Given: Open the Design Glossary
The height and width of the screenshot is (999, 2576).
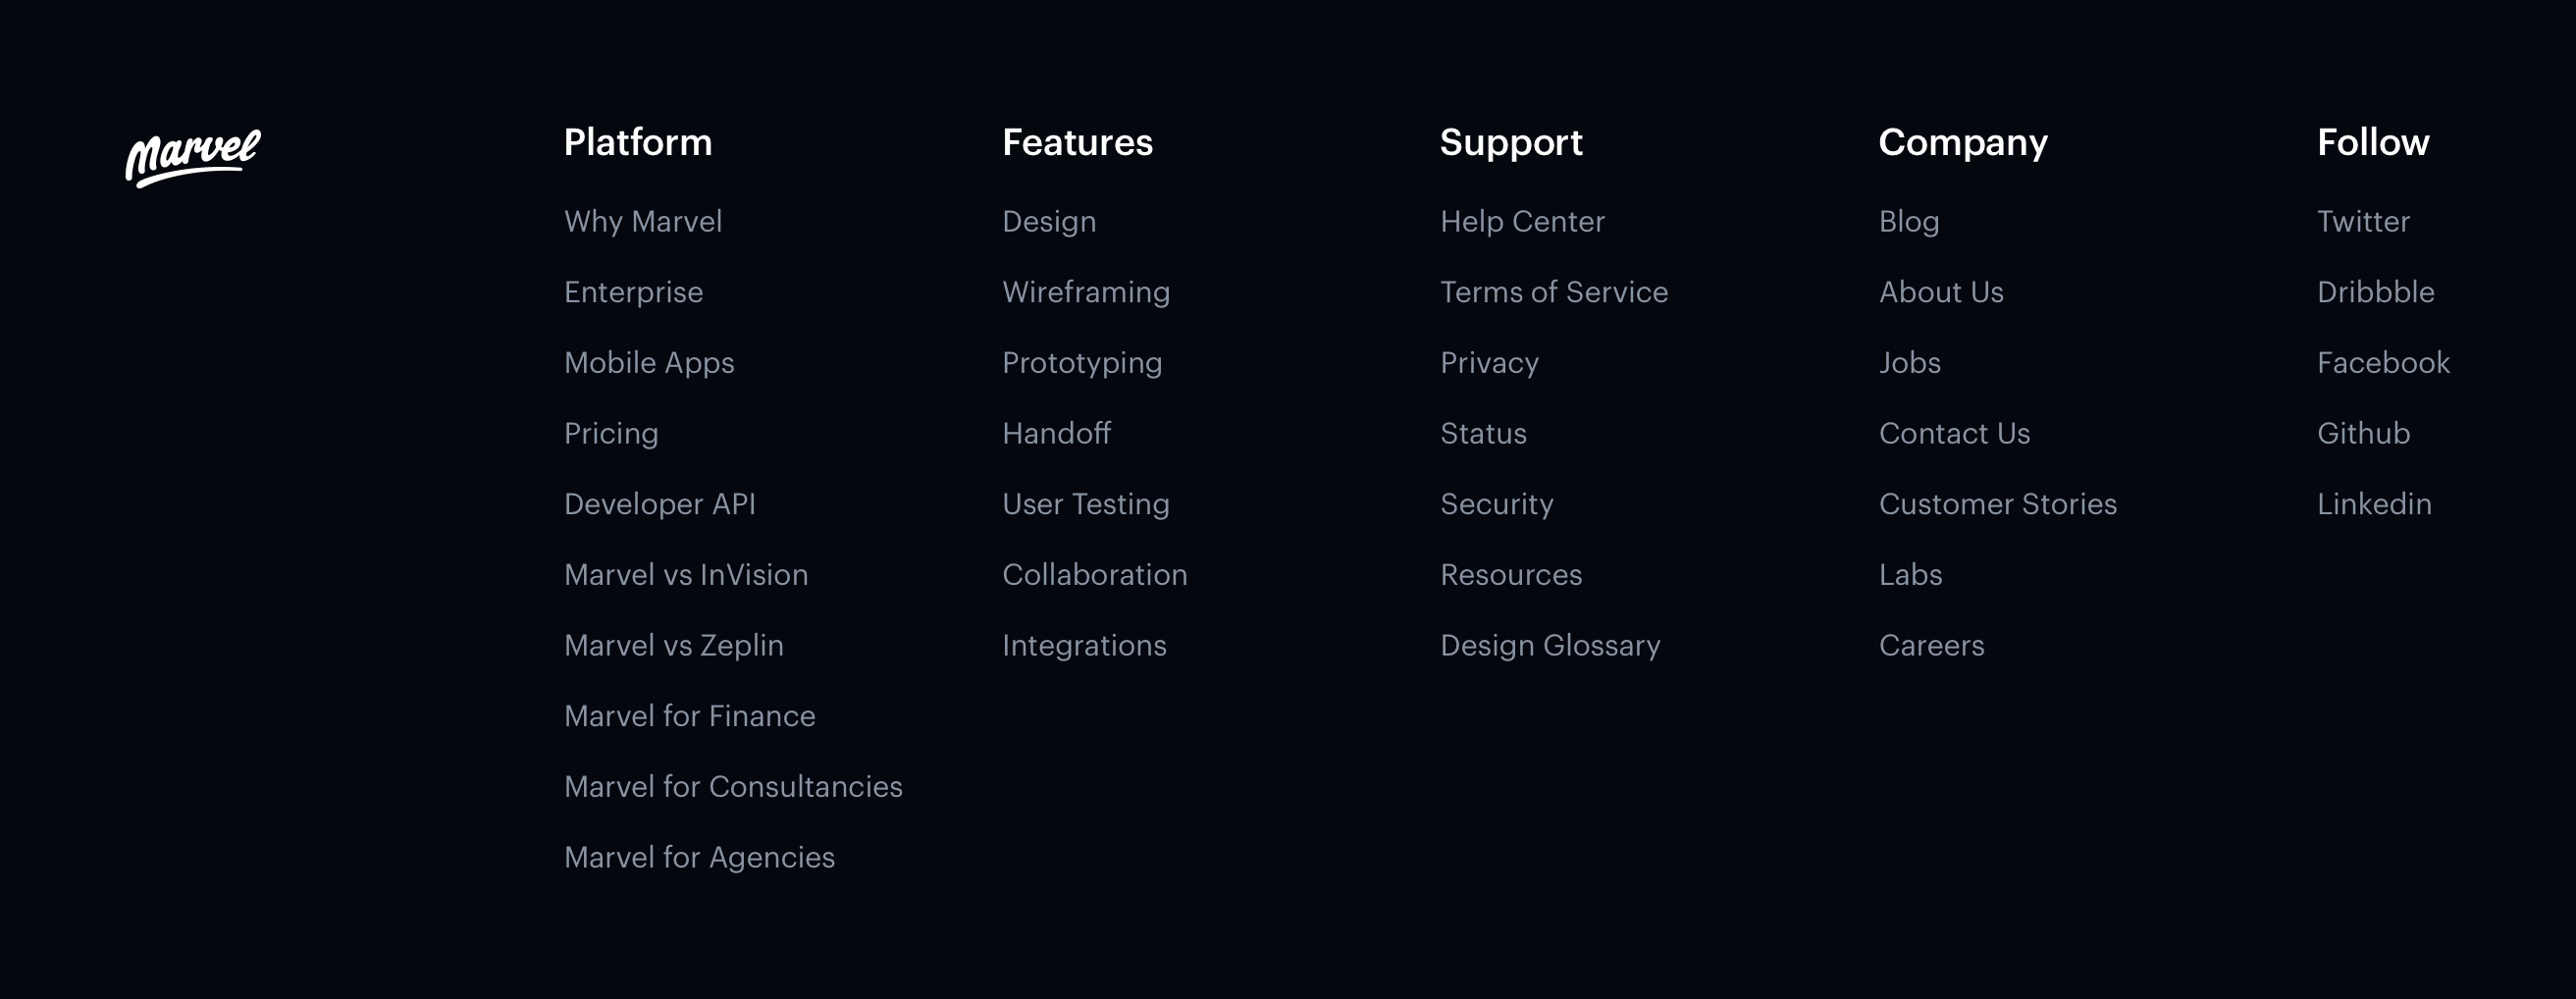Looking at the screenshot, I should (1550, 645).
